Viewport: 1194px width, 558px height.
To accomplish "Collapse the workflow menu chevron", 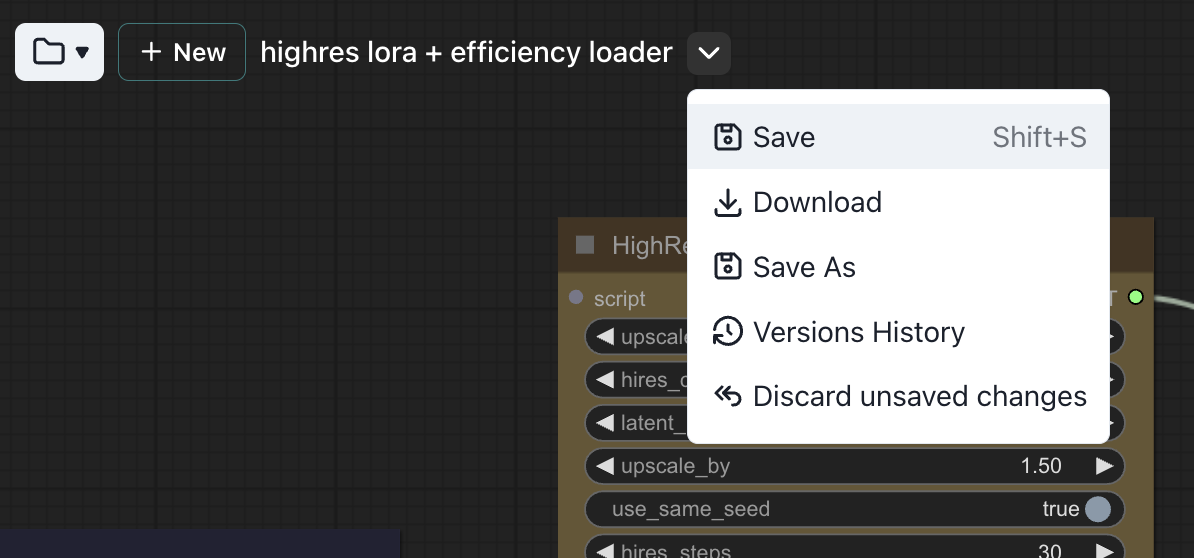I will click(x=709, y=53).
